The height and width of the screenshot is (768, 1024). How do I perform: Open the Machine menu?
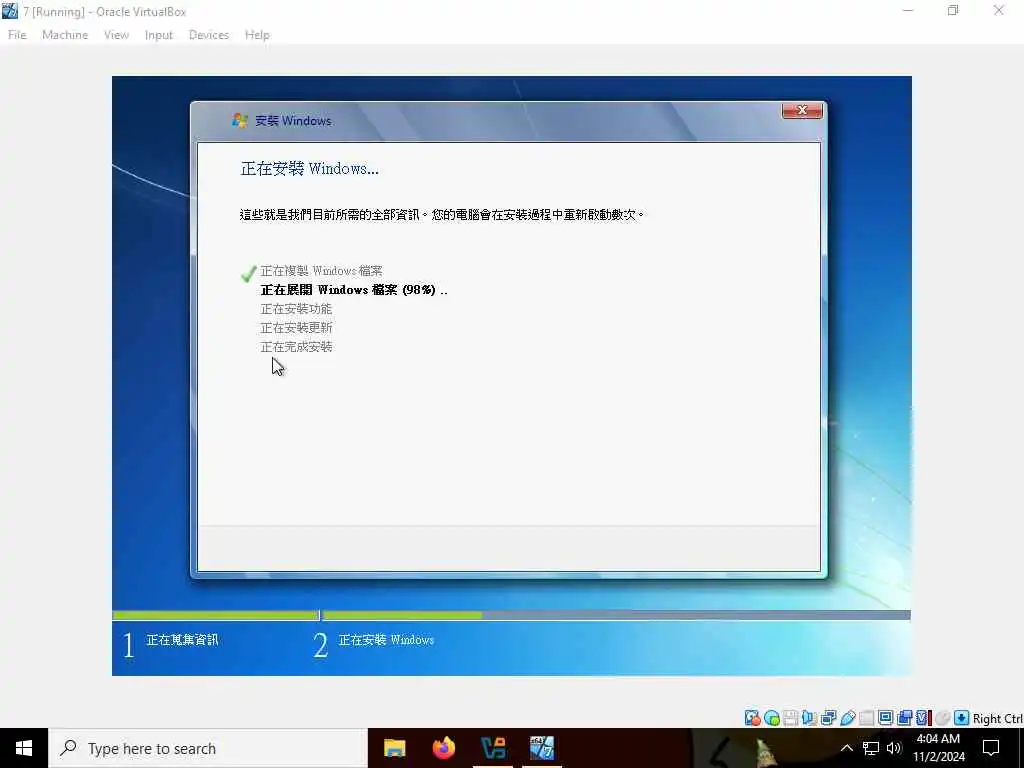point(65,35)
